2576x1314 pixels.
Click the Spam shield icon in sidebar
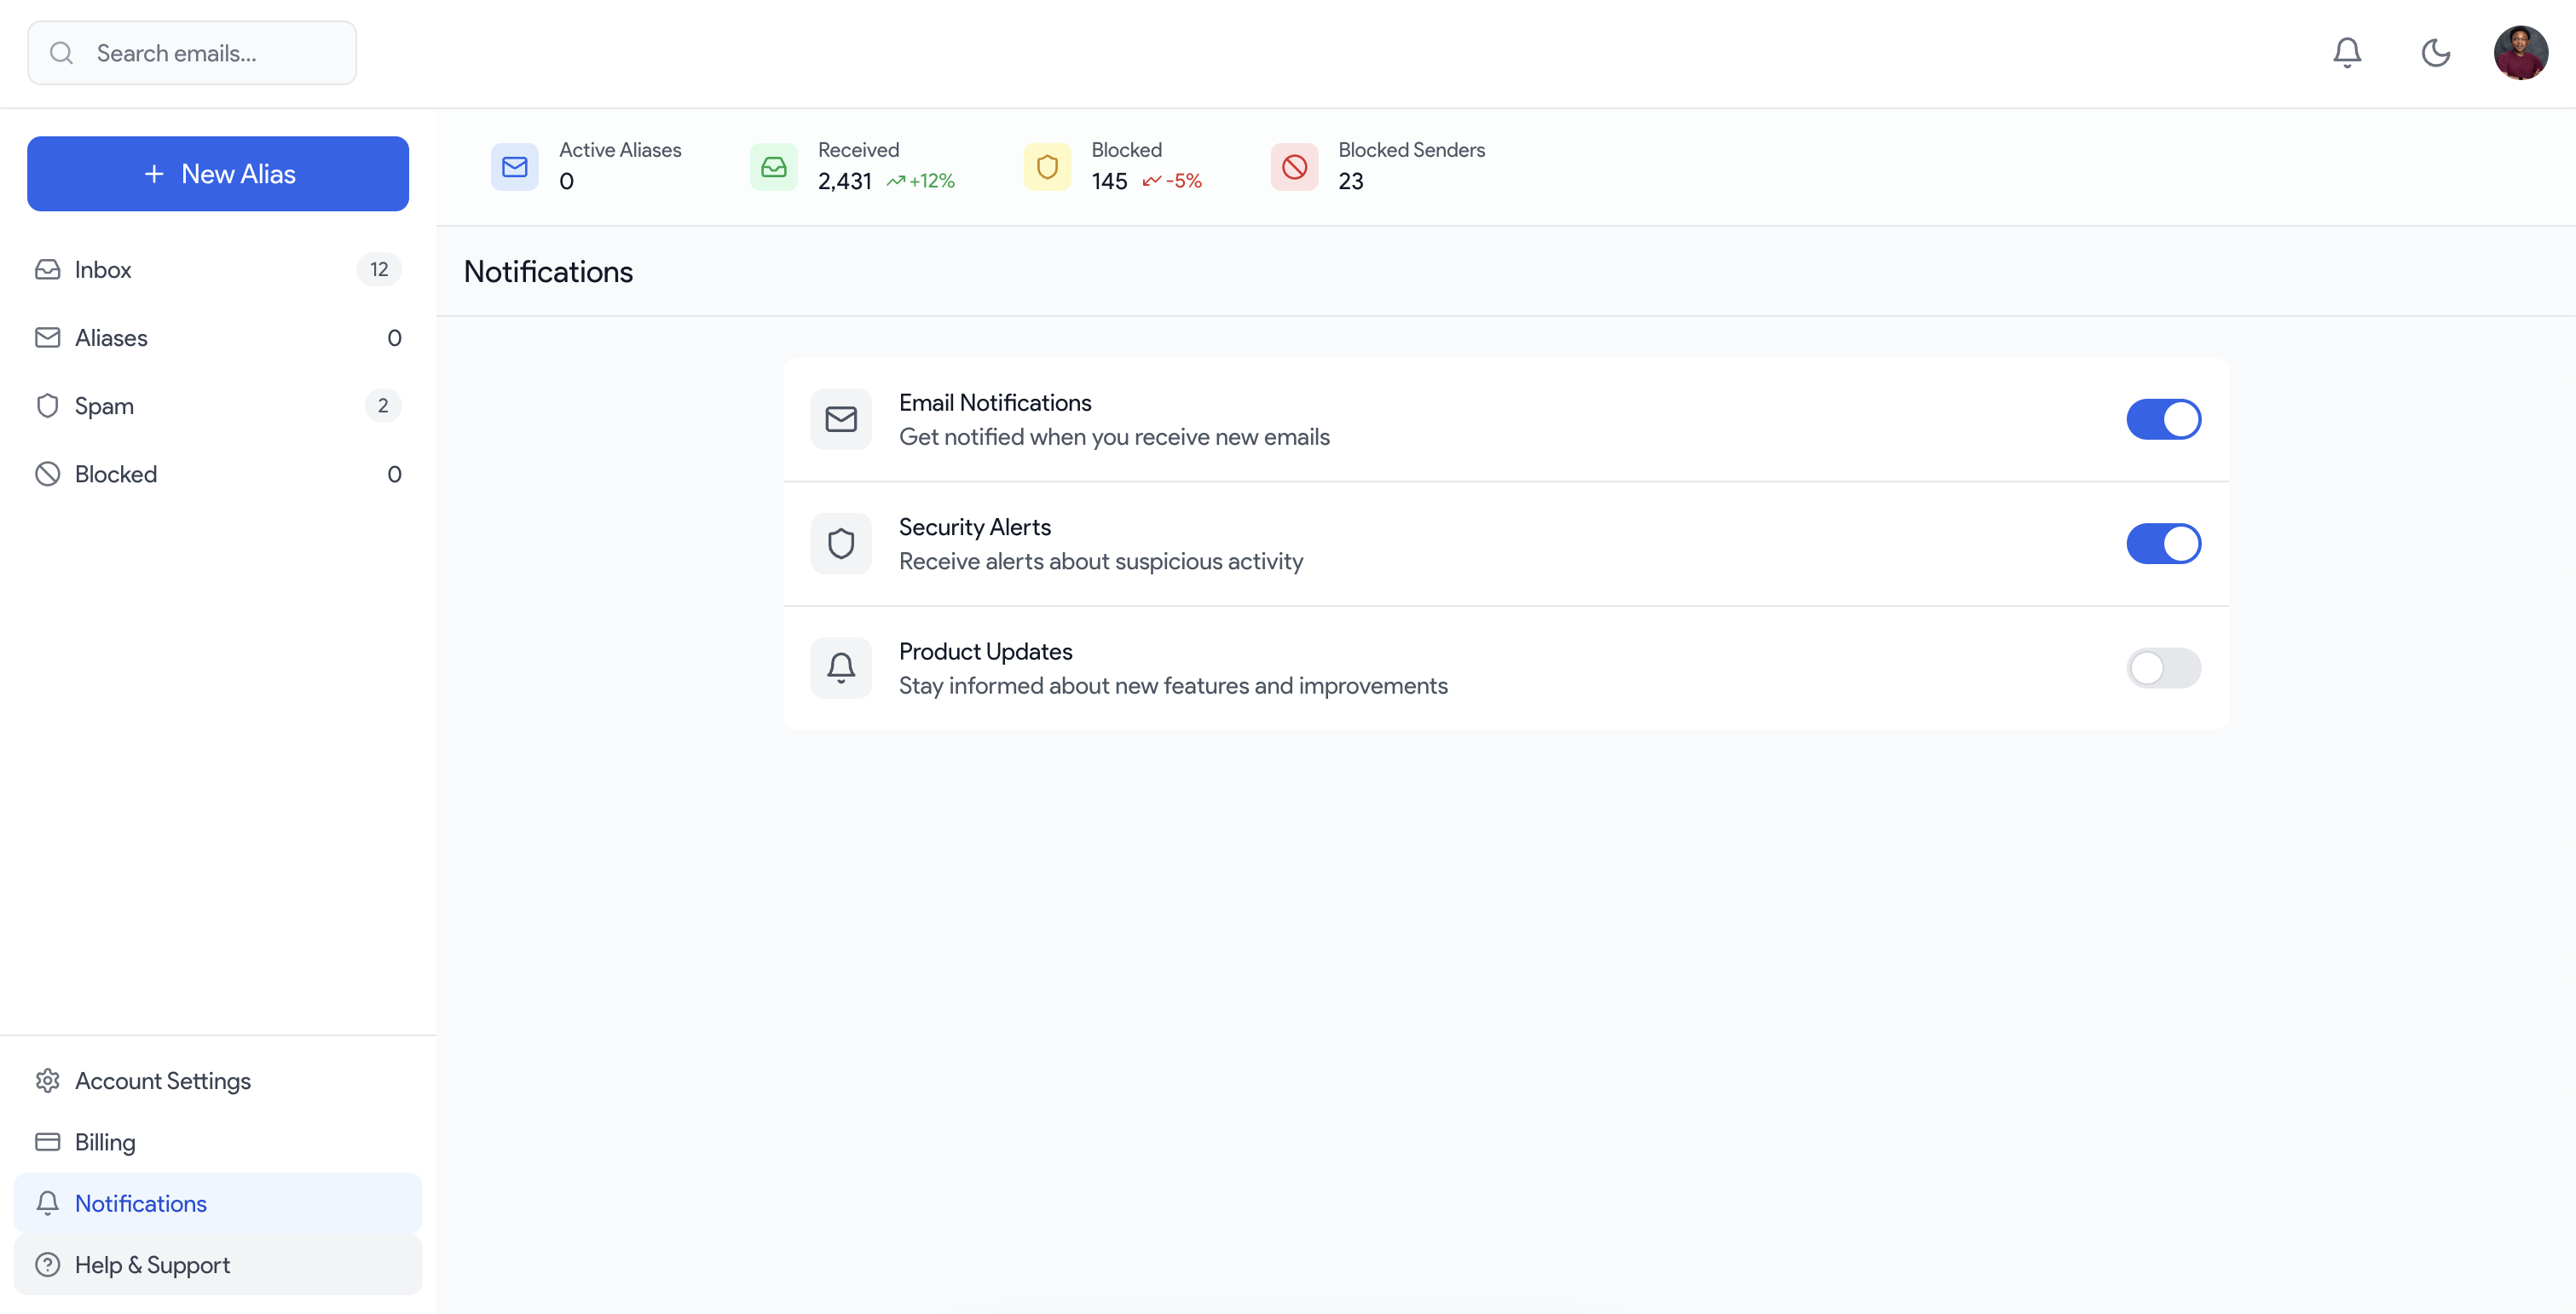[48, 406]
